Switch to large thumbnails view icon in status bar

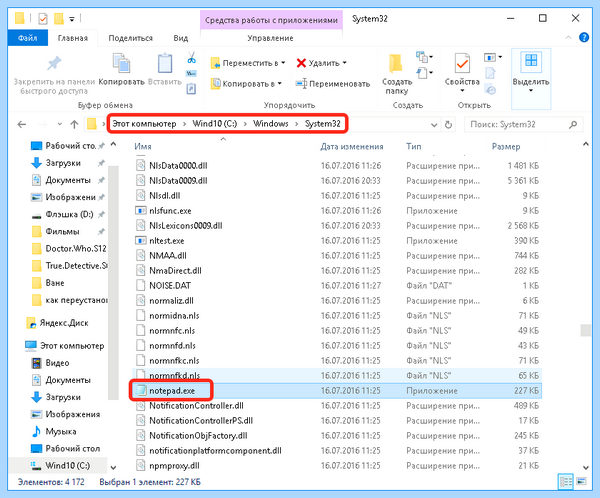point(581,482)
